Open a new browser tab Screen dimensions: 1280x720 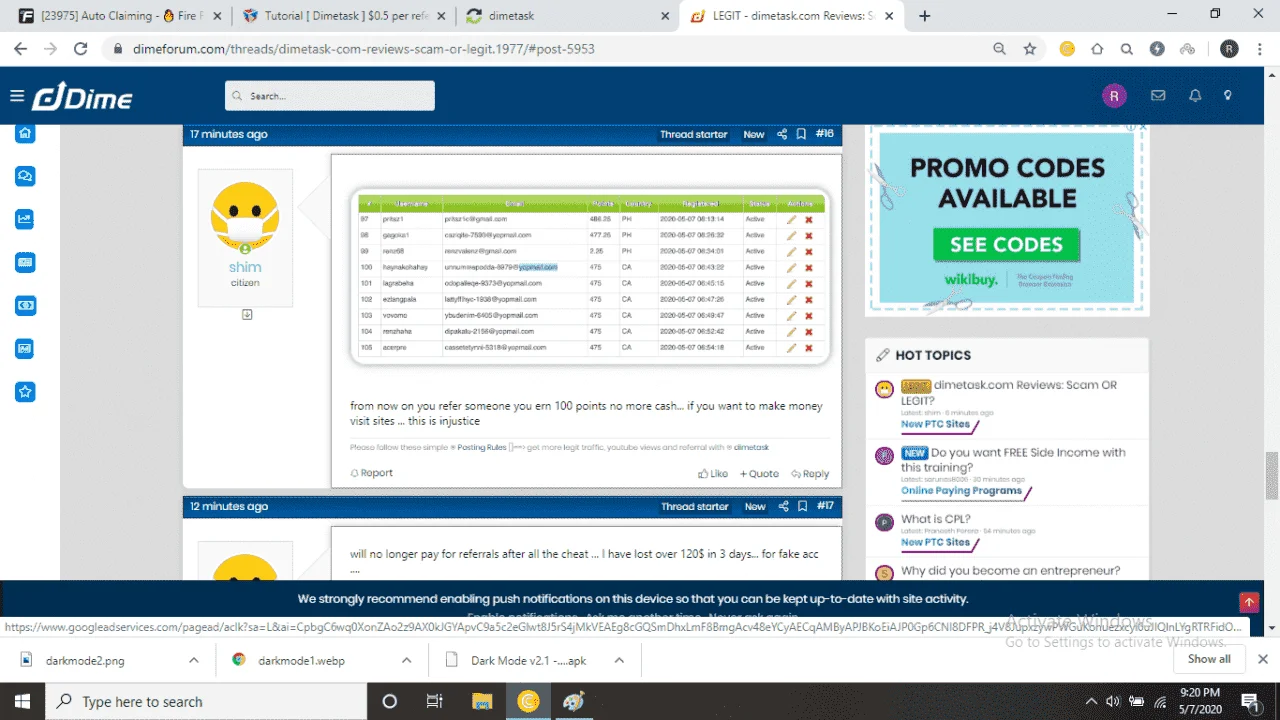coord(924,16)
